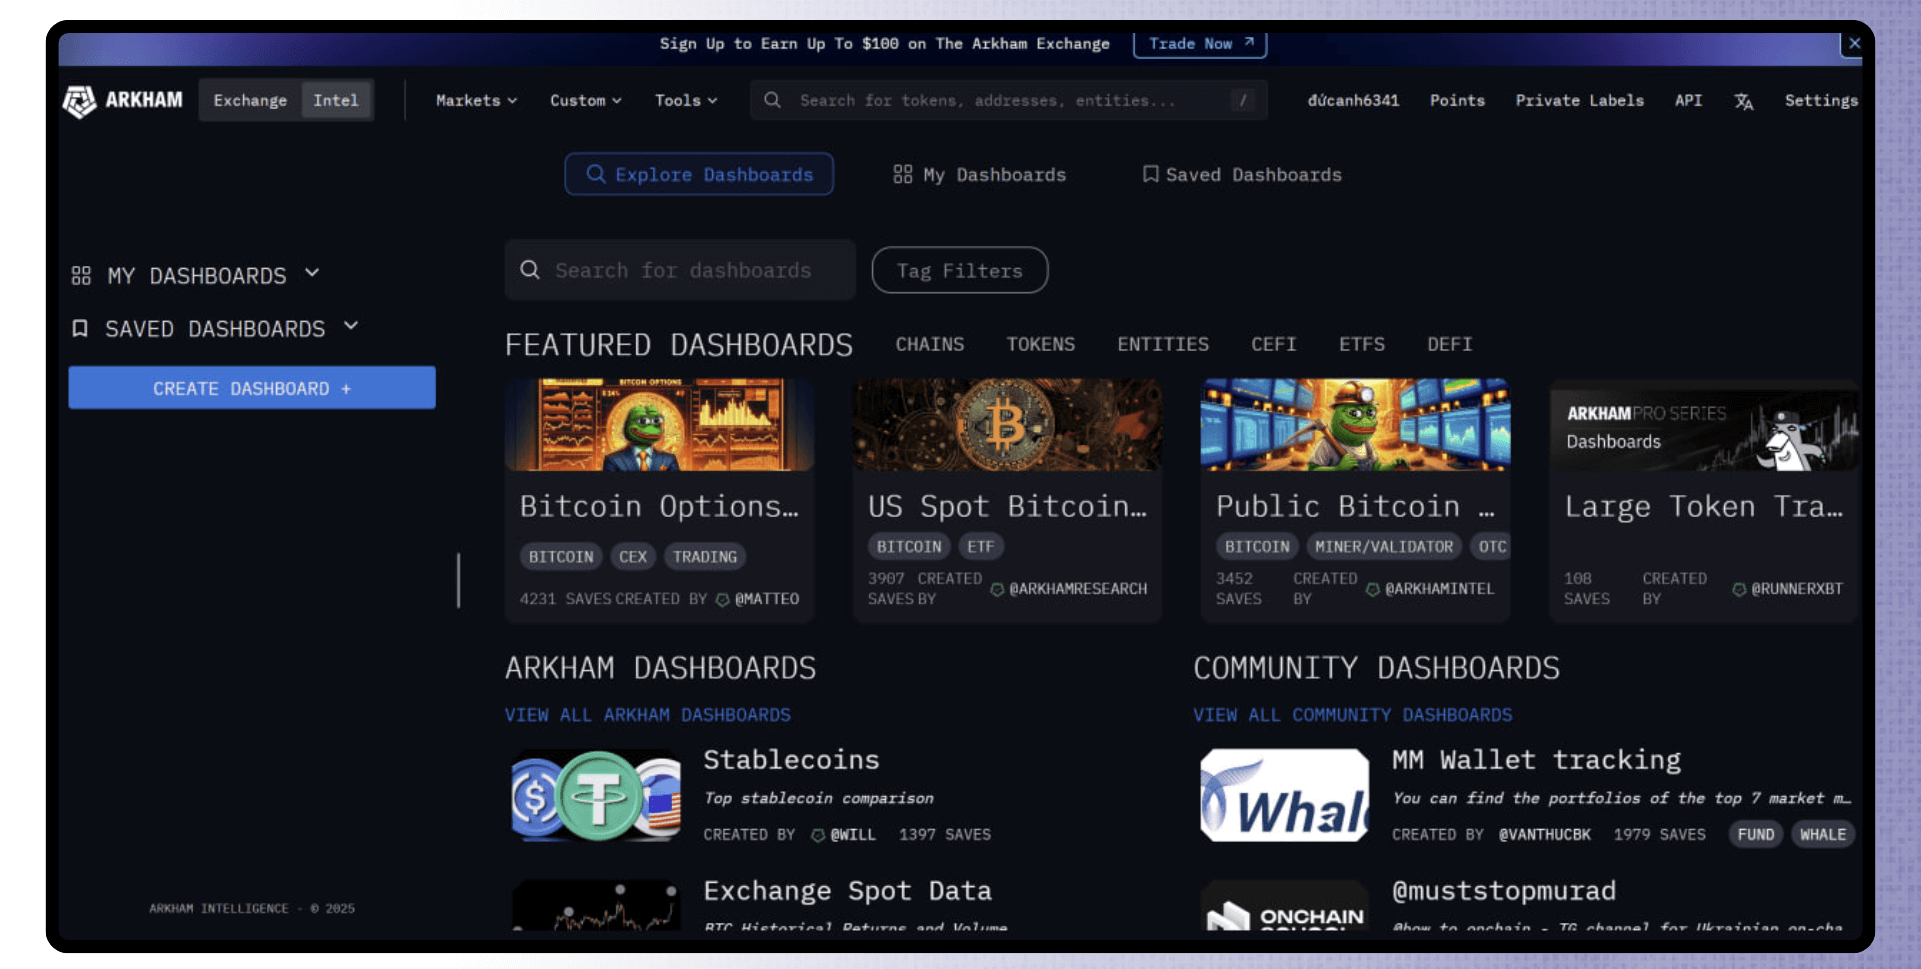The height and width of the screenshot is (969, 1921).
Task: Click the verified badge next to @ARKHAMRESEARCH
Action: pos(997,589)
